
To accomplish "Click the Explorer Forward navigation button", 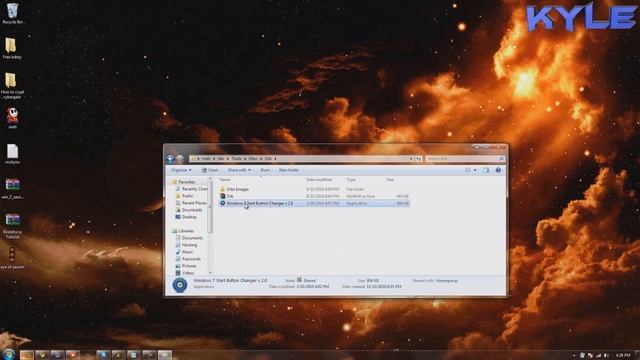I will click(180, 158).
